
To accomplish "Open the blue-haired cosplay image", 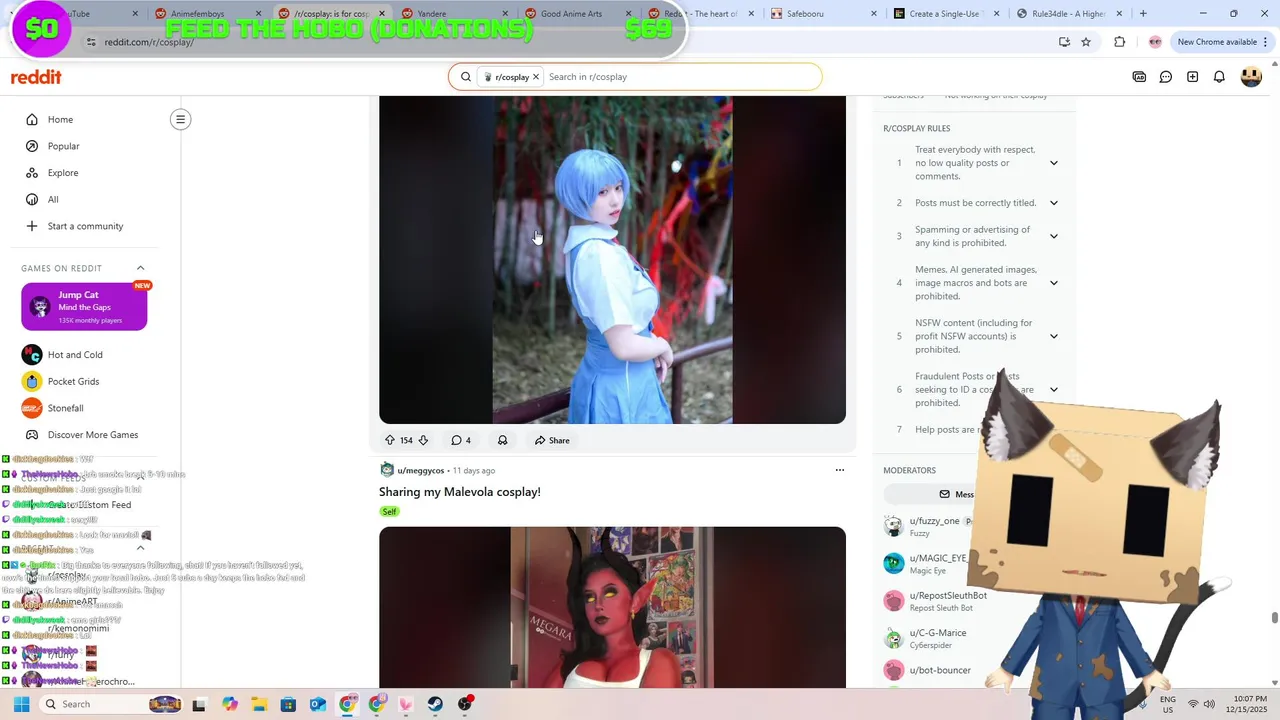I will [x=612, y=259].
